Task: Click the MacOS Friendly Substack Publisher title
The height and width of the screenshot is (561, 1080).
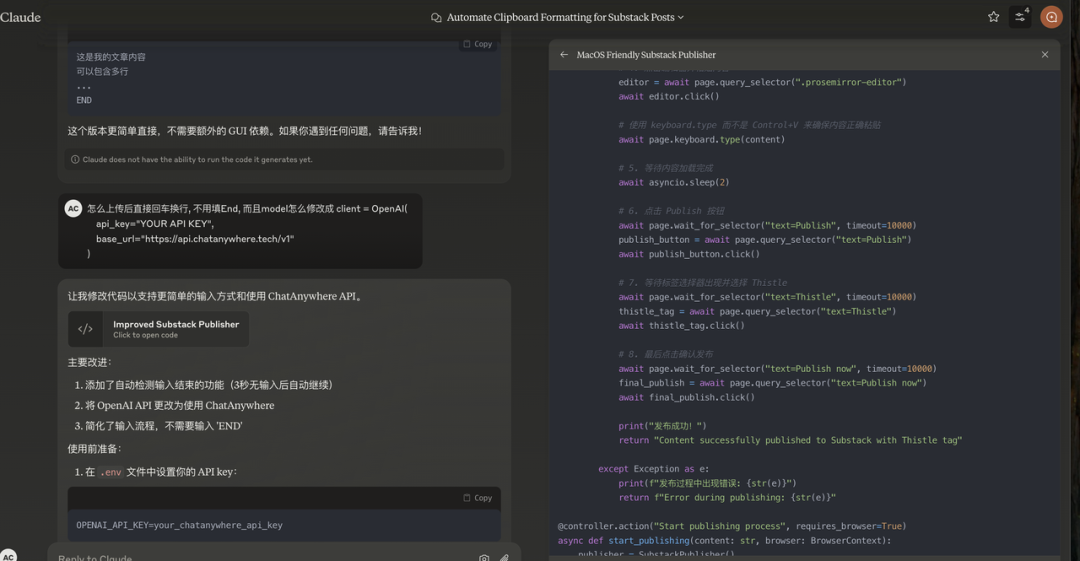Action: click(x=646, y=54)
